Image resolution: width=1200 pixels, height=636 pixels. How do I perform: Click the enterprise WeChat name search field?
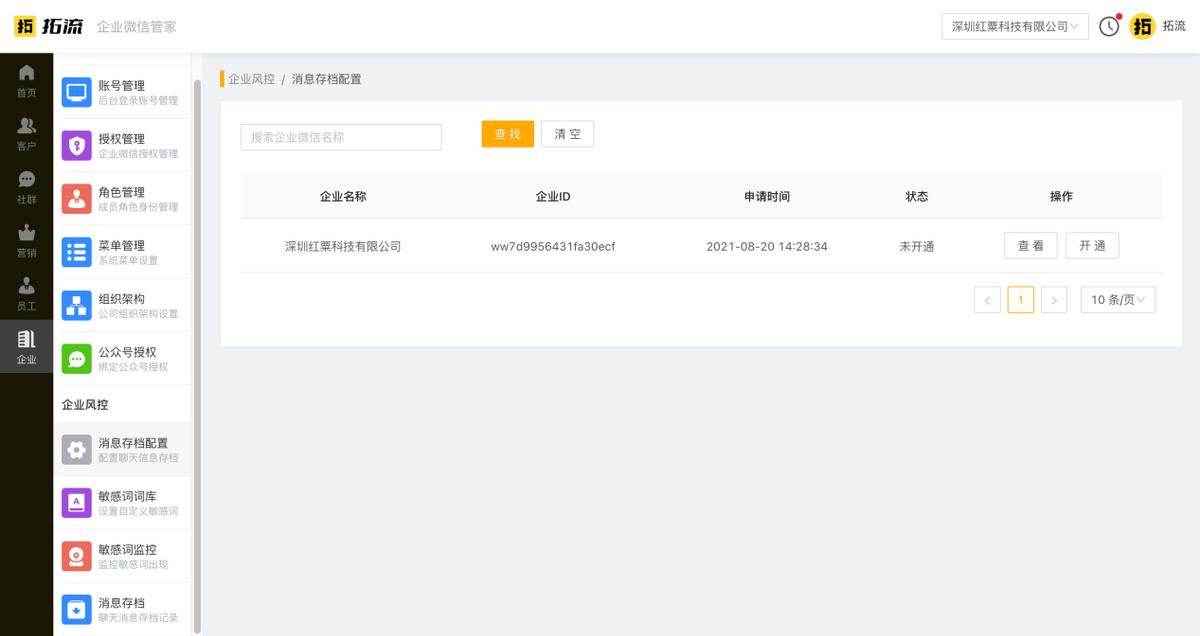pos(340,136)
